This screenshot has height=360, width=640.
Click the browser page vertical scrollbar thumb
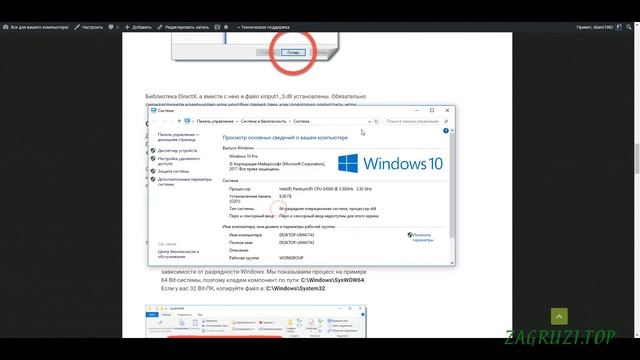click(x=637, y=158)
